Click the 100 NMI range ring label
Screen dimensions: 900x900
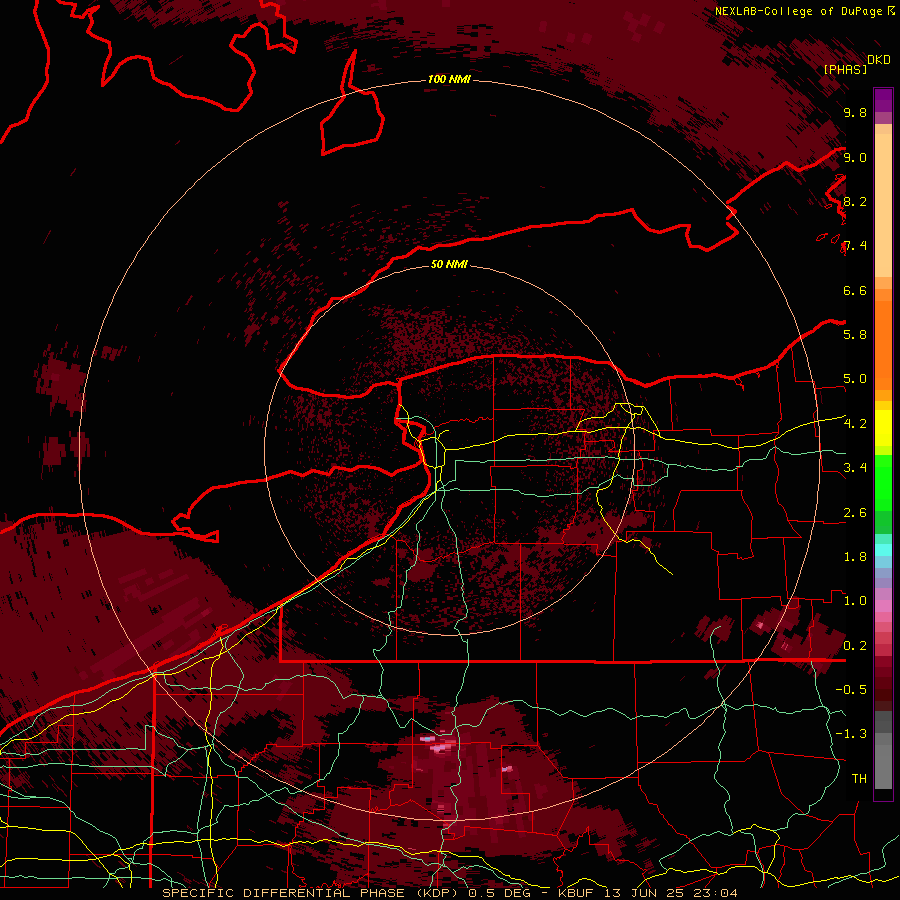point(449,79)
